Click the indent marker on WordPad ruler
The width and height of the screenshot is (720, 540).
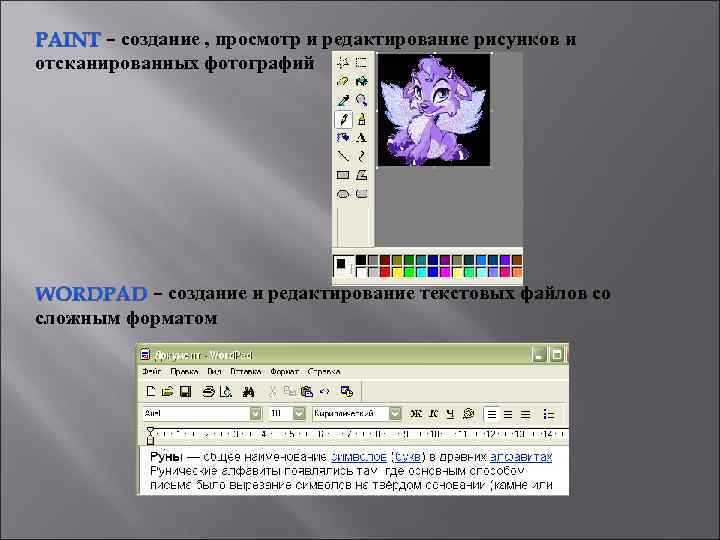(x=150, y=436)
